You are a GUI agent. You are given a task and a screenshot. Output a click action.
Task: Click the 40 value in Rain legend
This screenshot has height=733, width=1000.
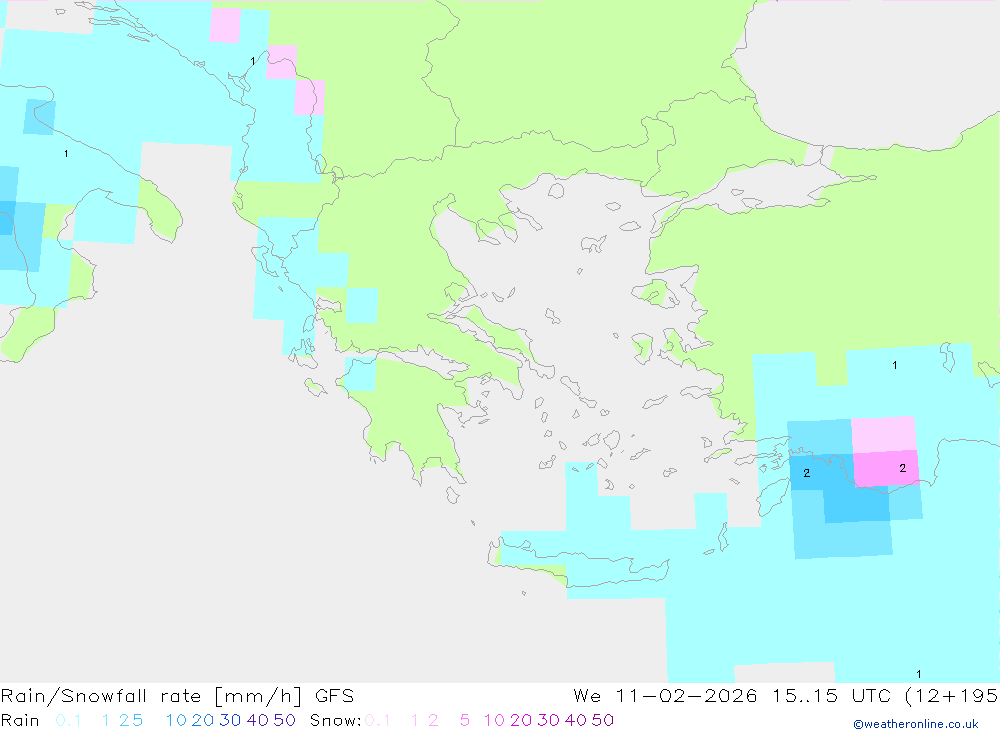pyautogui.click(x=258, y=720)
